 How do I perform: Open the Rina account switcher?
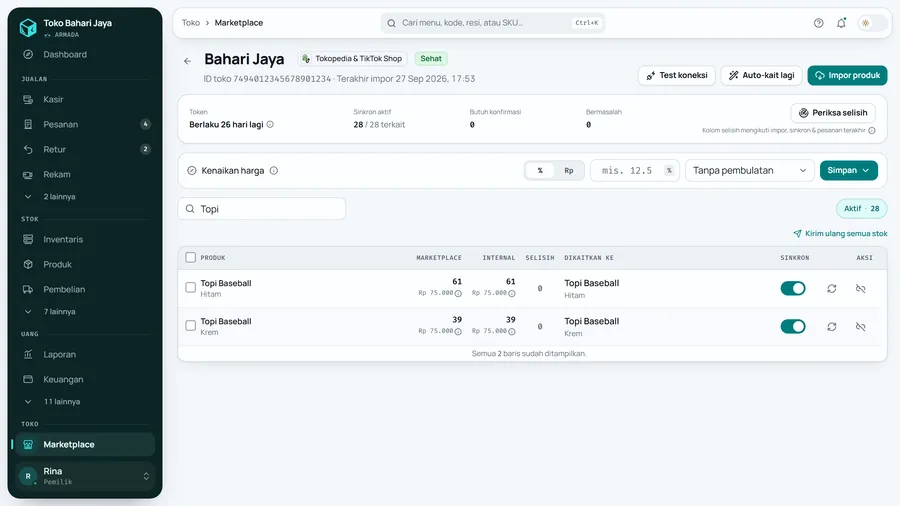click(85, 476)
